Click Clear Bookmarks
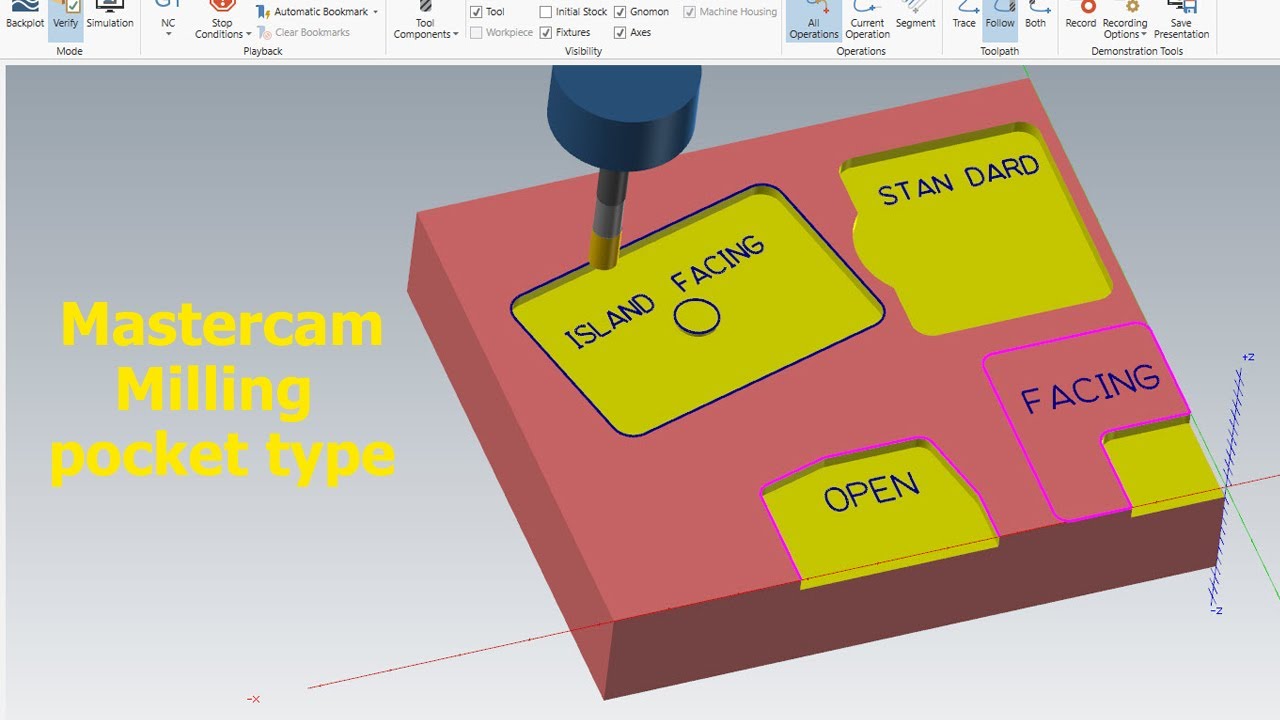 click(304, 32)
